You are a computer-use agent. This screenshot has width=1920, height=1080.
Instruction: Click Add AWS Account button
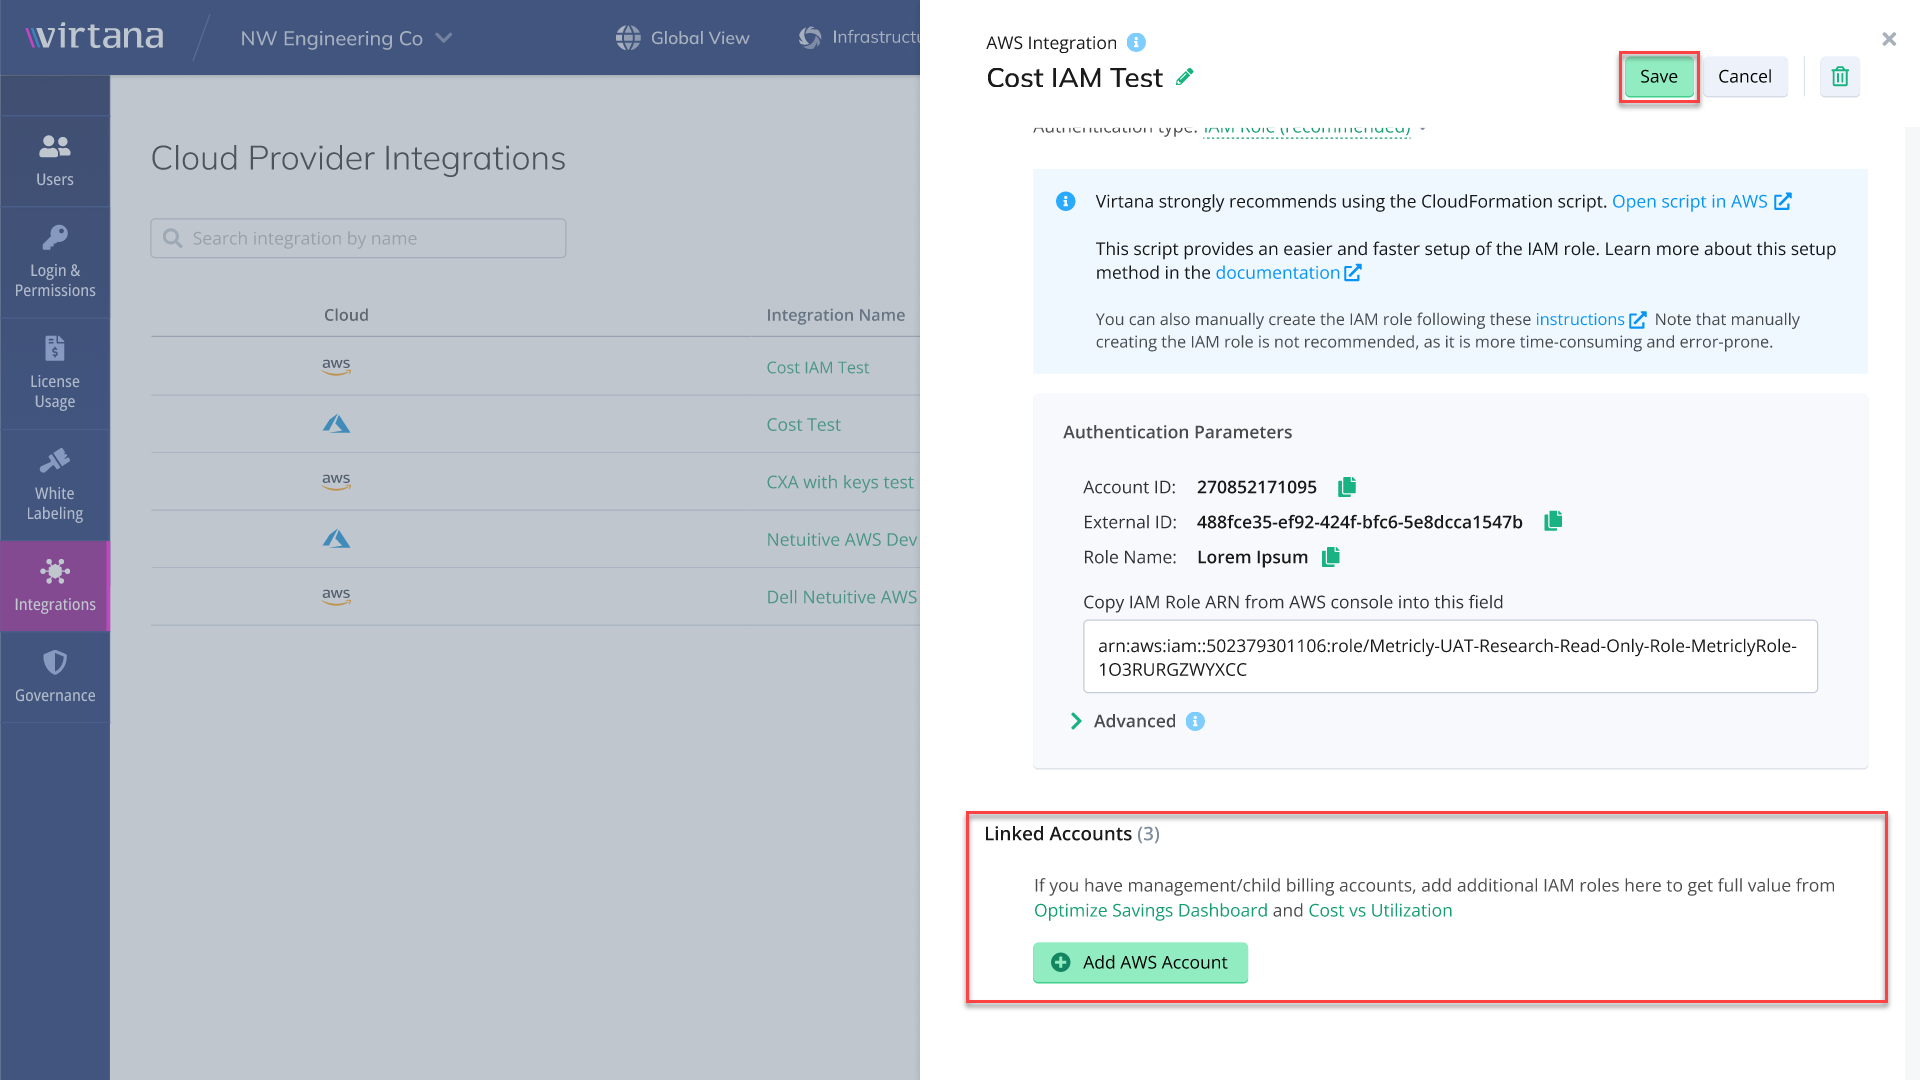click(x=1139, y=963)
